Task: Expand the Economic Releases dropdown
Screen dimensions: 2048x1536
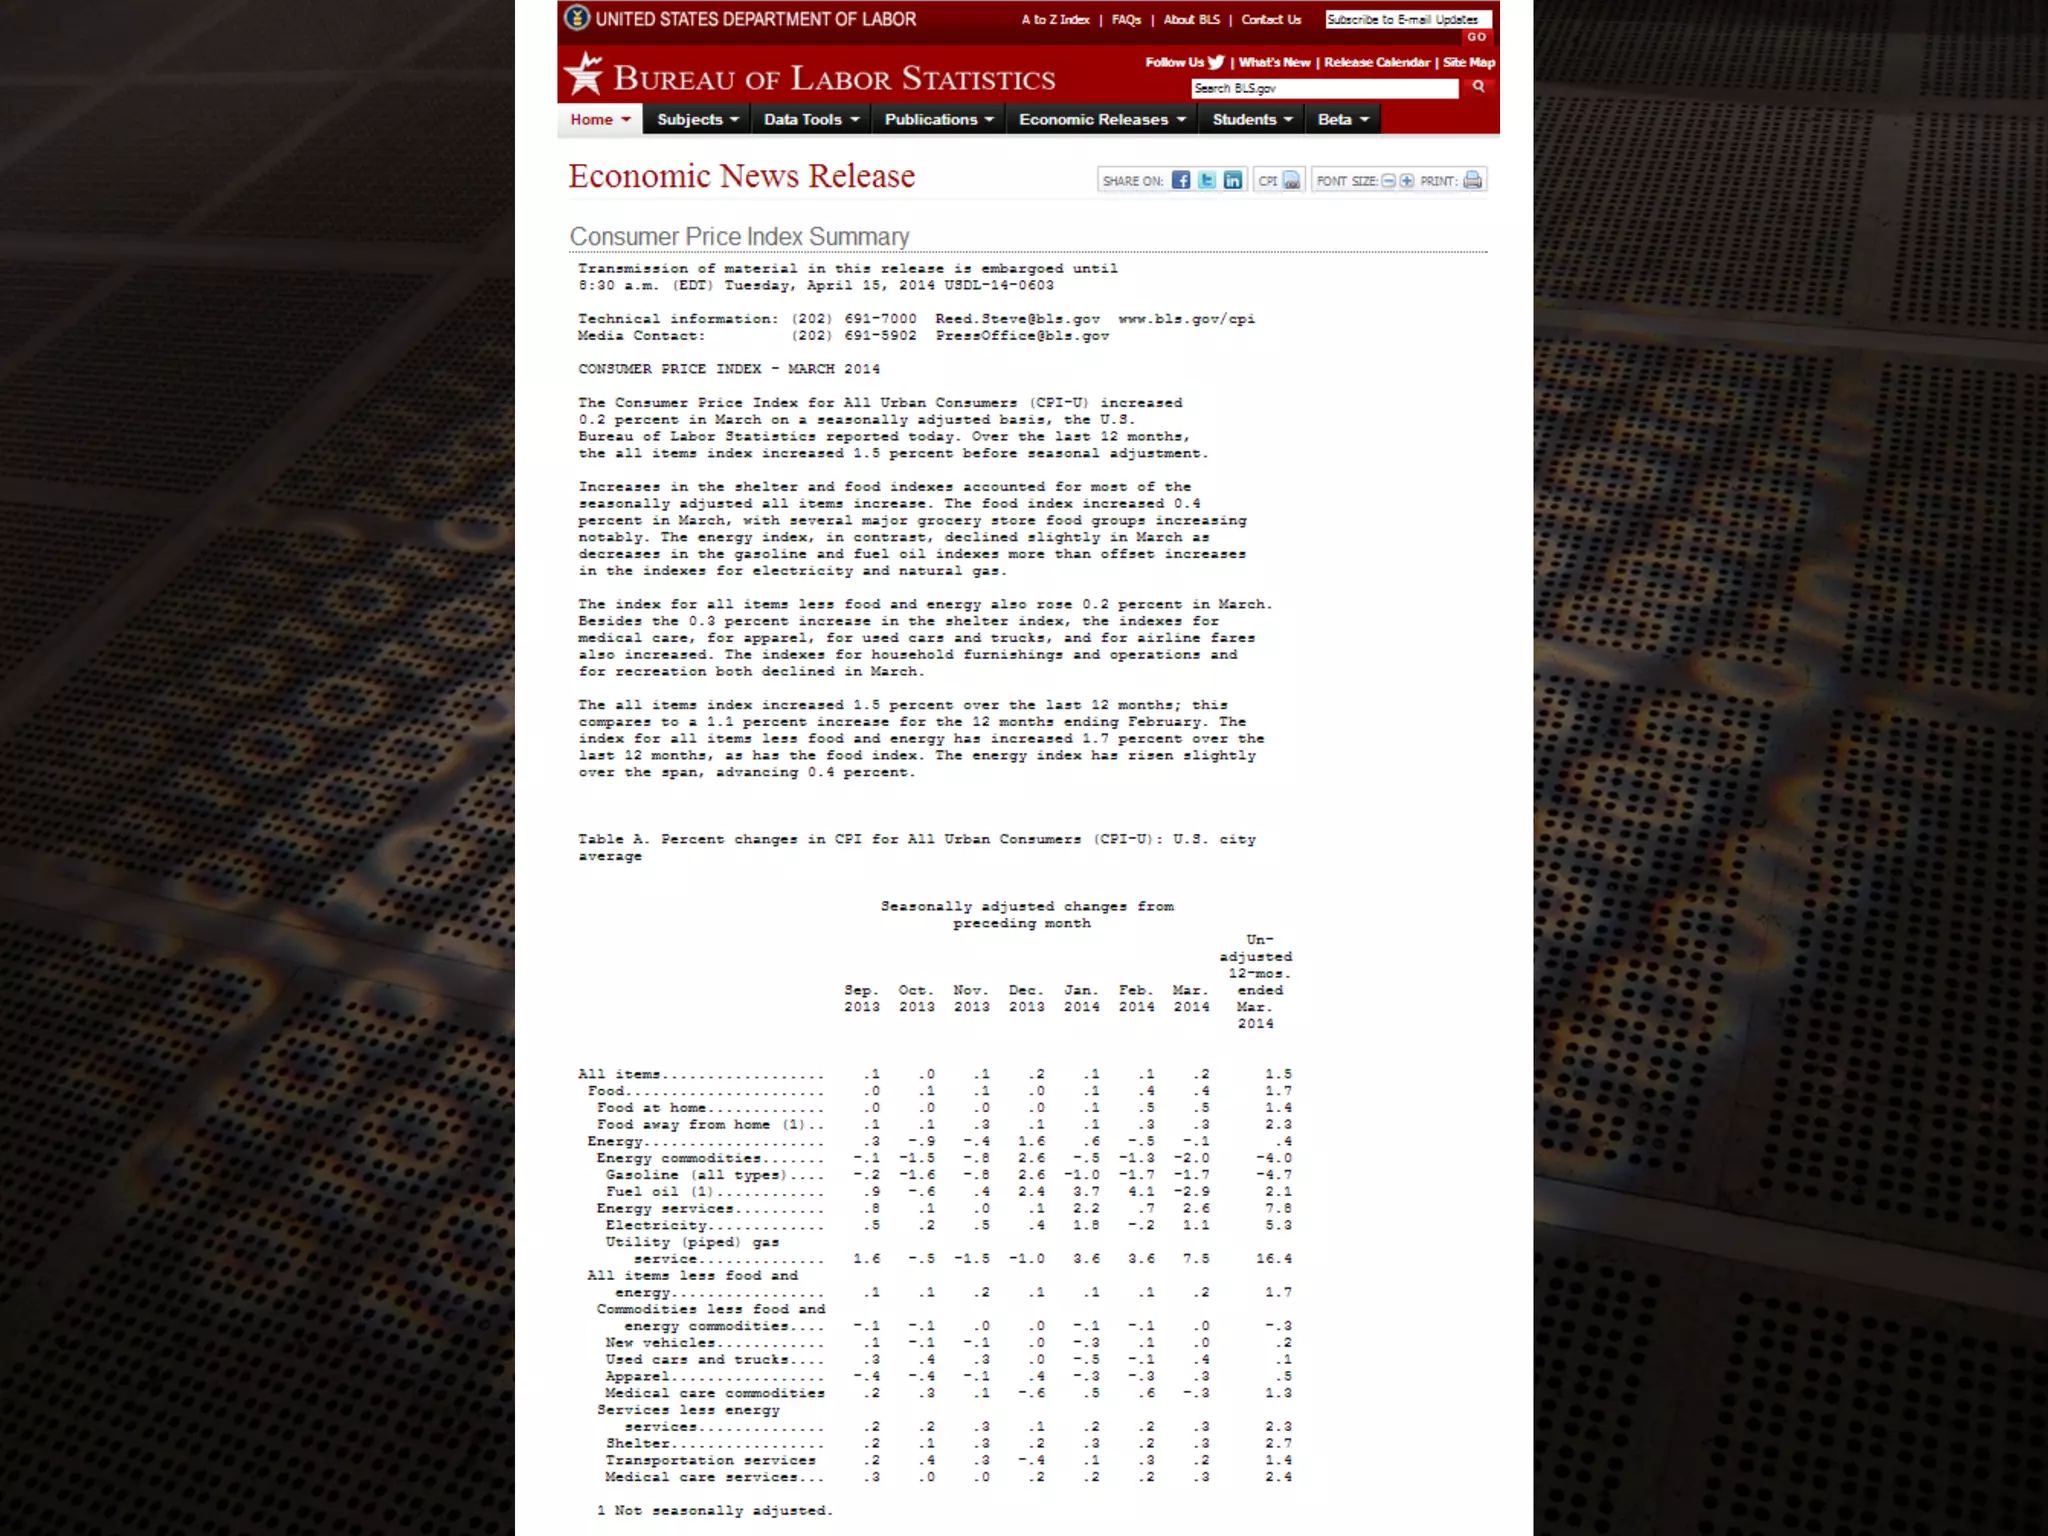Action: (x=1102, y=119)
